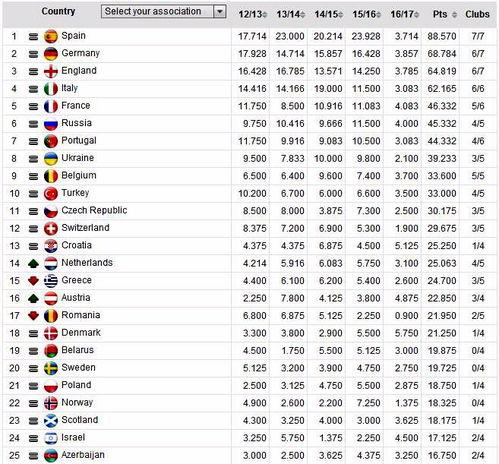Viewport: 499px width, 464px height.
Task: Click the dropdown arrow of association selector
Action: pos(220,12)
